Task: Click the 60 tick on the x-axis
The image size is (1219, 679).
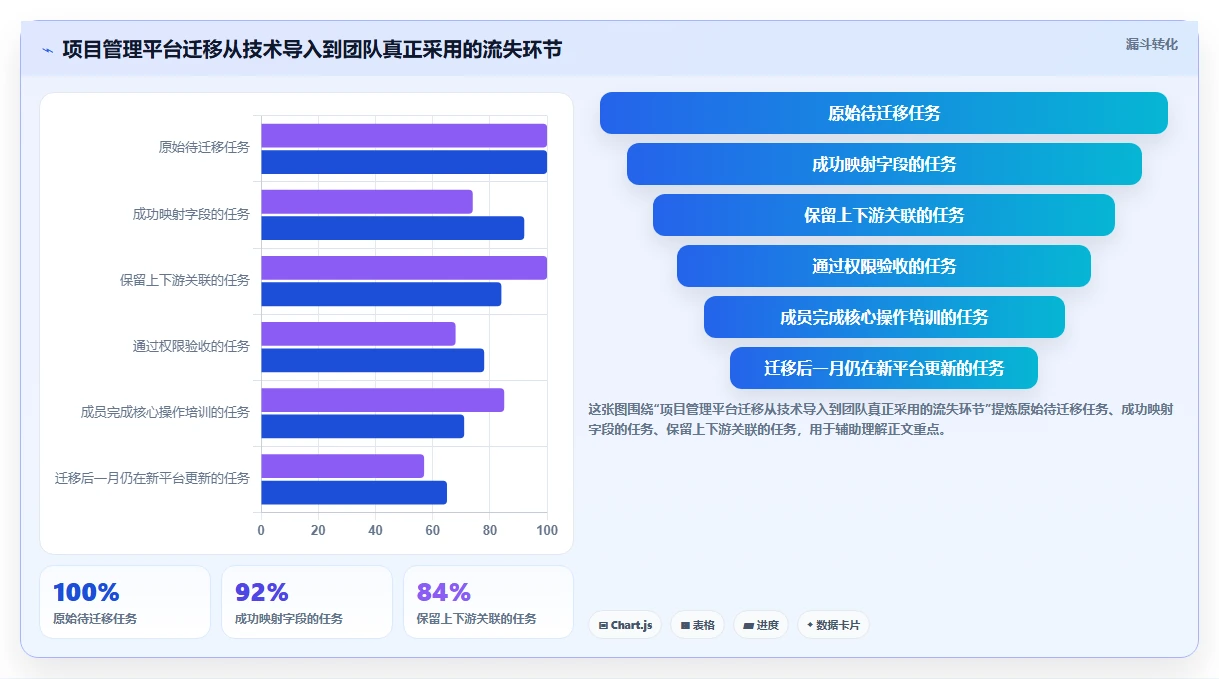Action: pyautogui.click(x=433, y=530)
